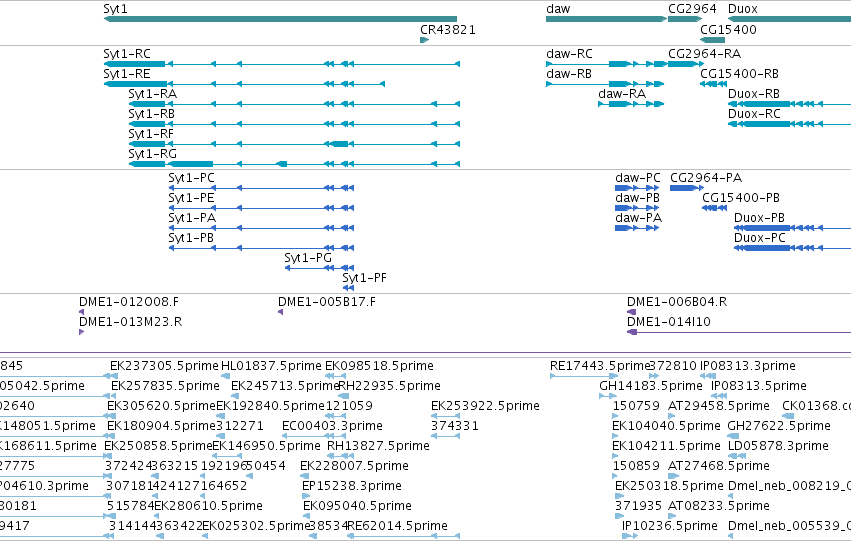Click protein Syt1-PG label
The image size is (851, 541).
[x=308, y=258]
